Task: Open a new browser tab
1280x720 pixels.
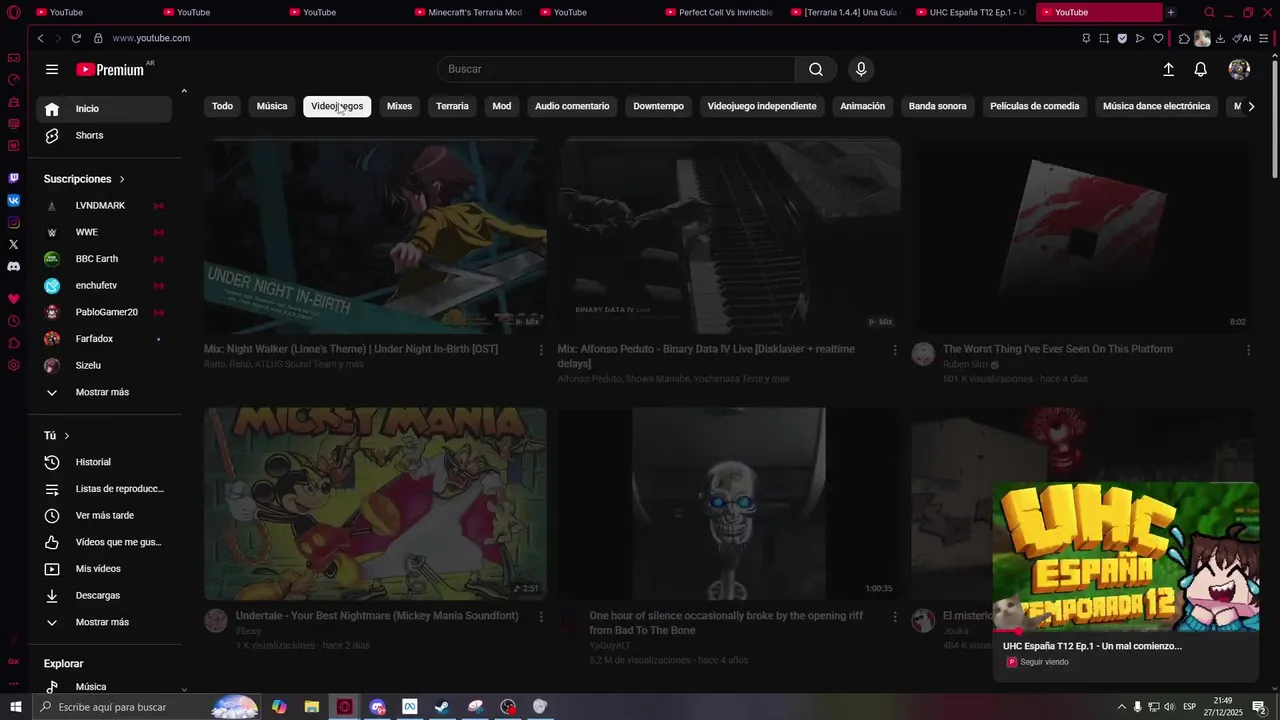Action: point(1171,12)
